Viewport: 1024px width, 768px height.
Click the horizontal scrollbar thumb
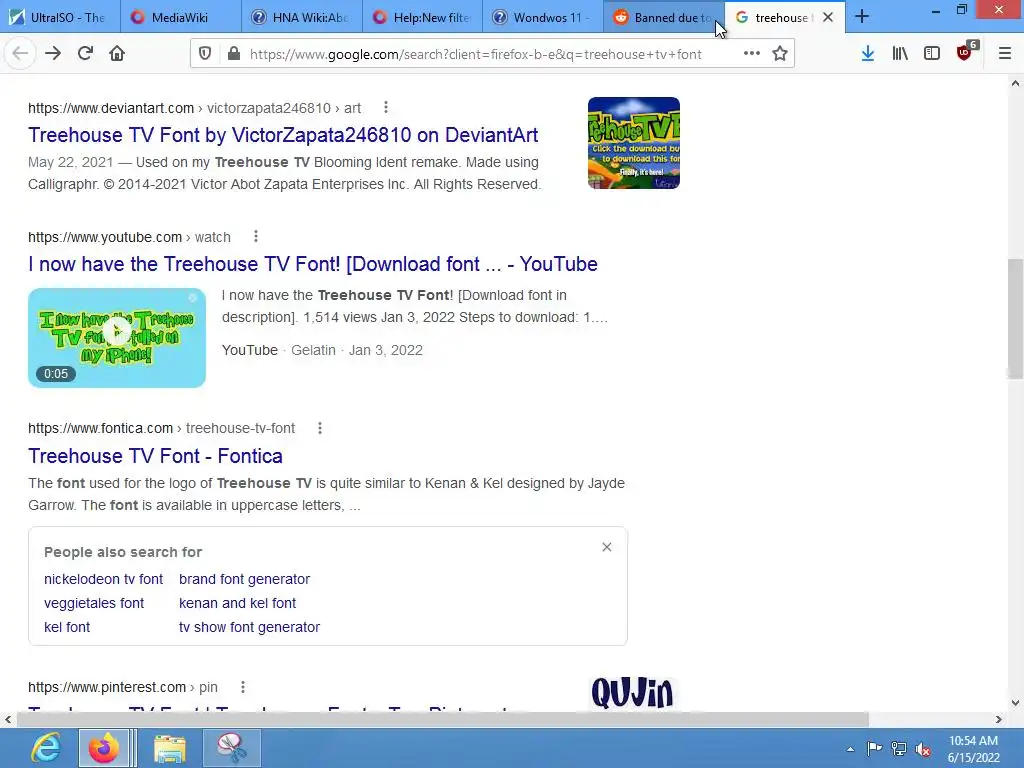[x=442, y=719]
